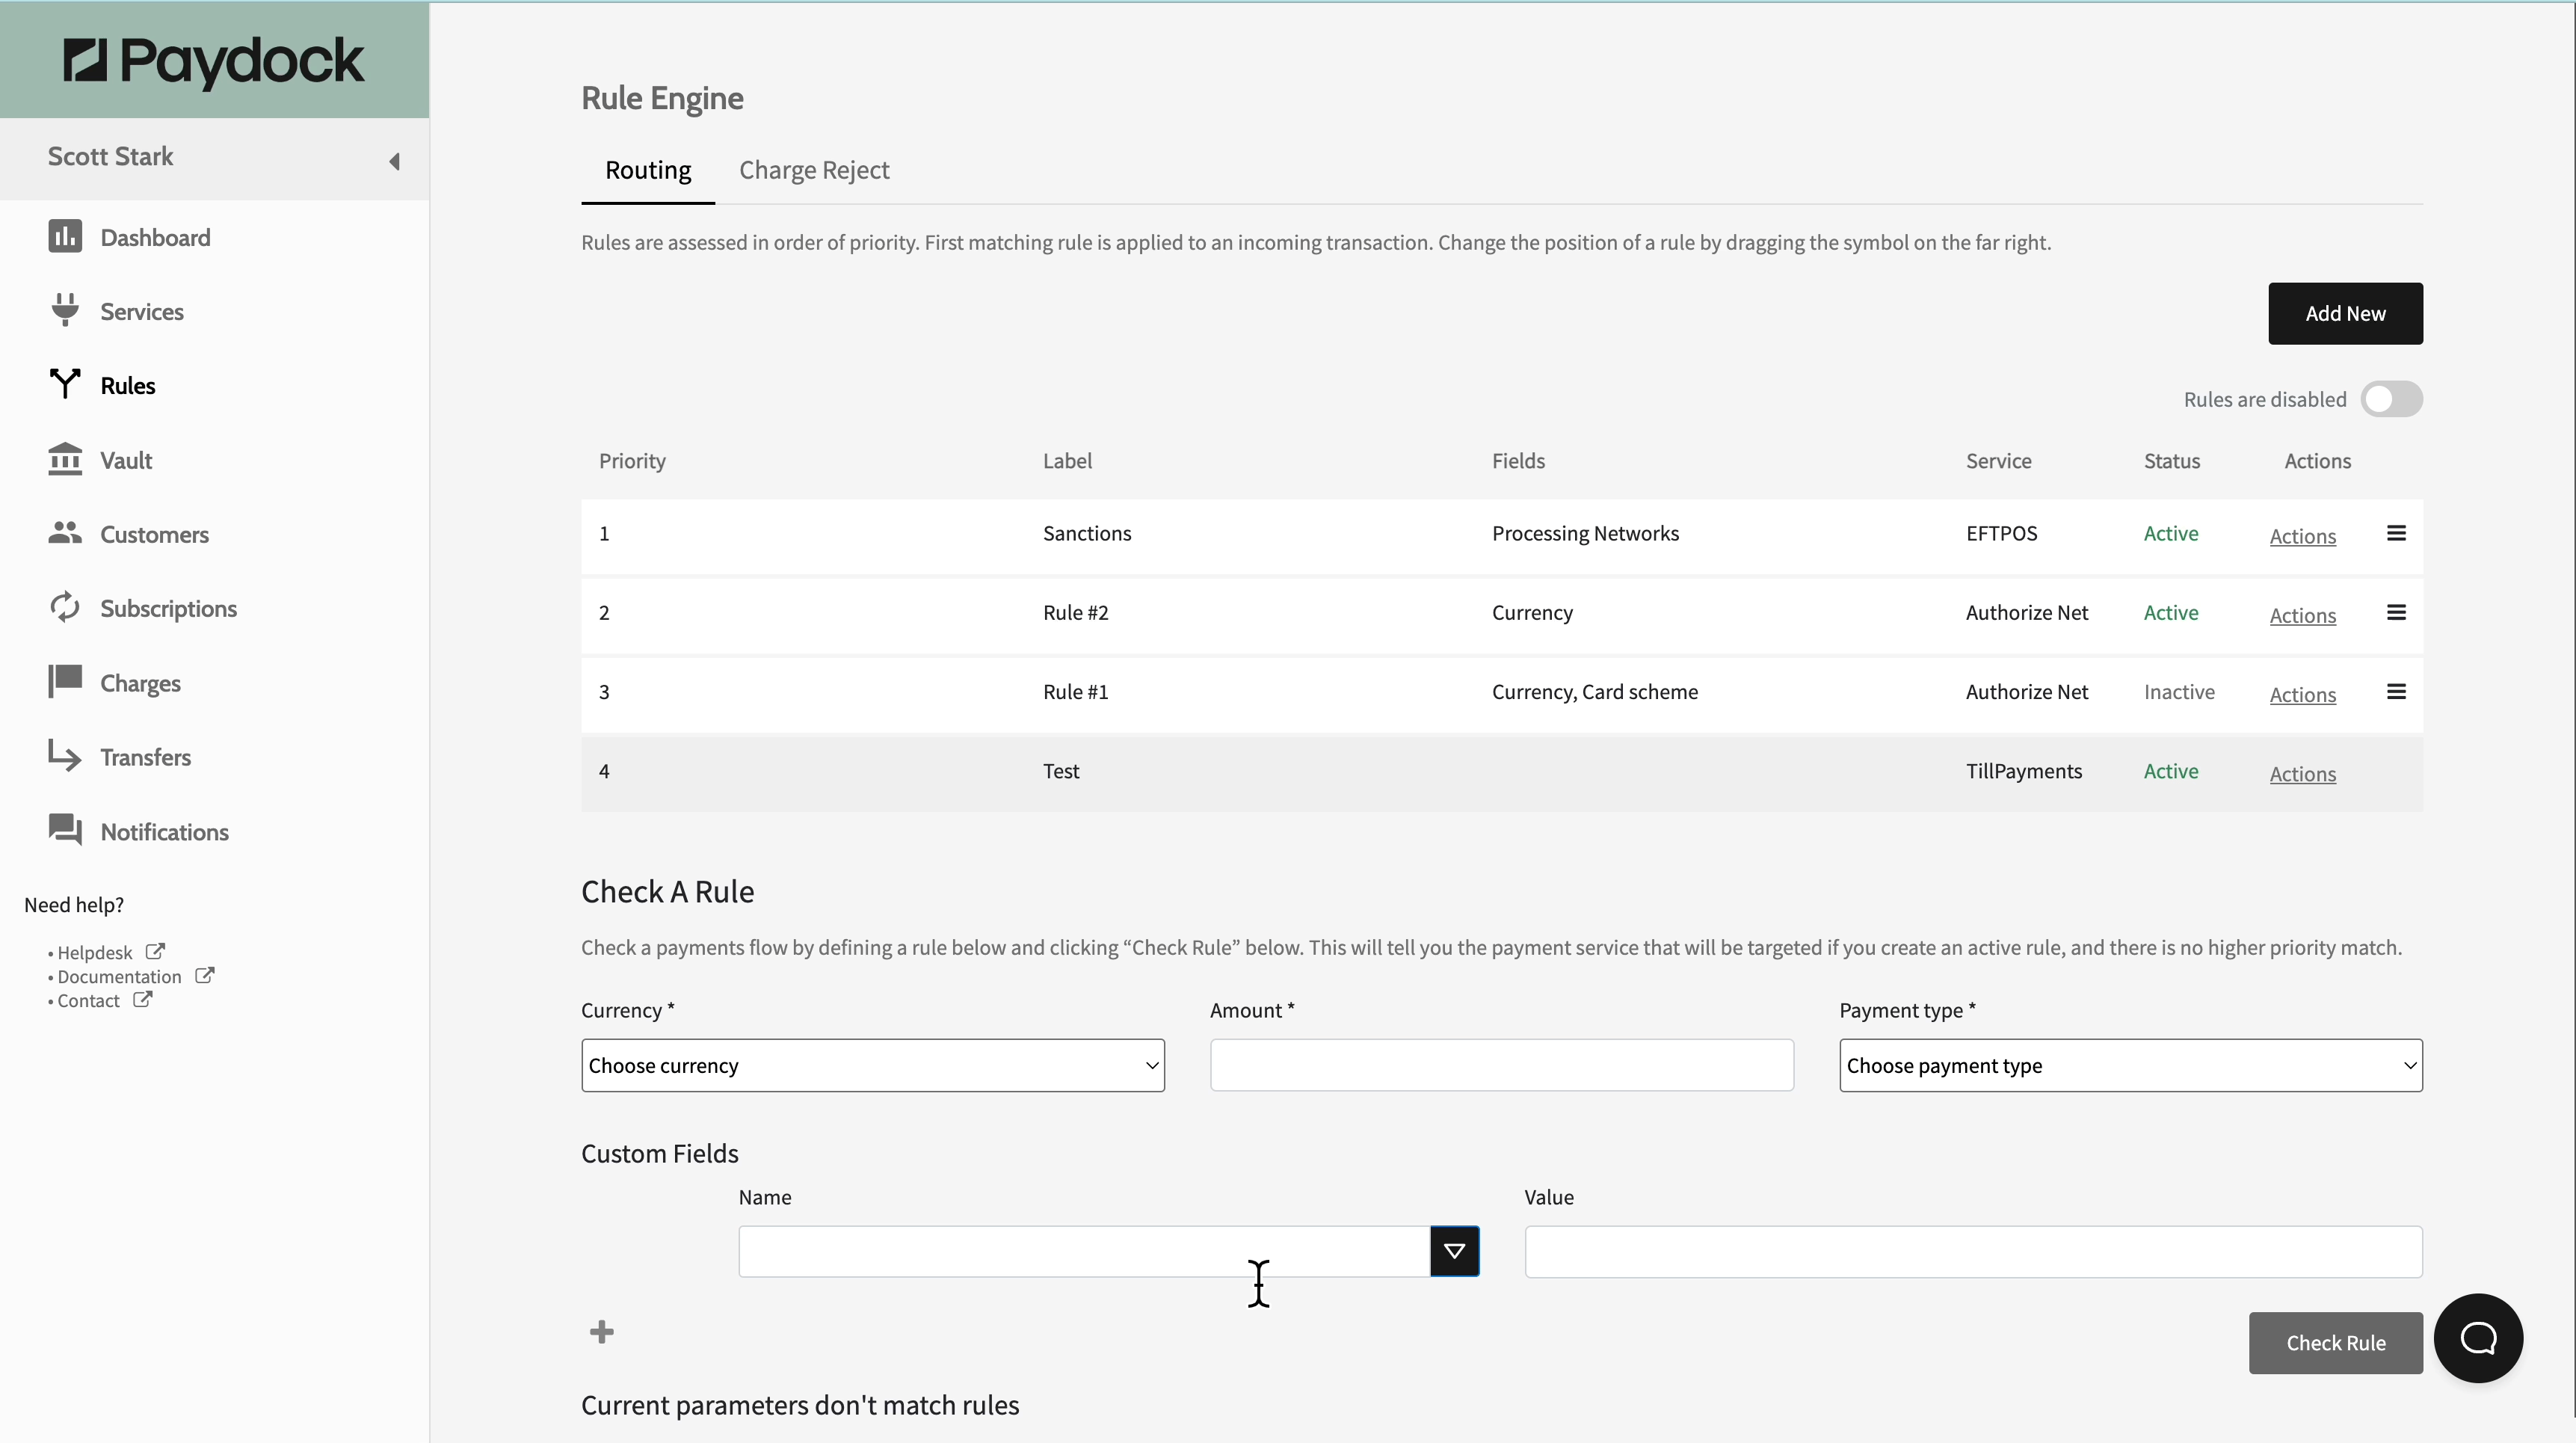2576x1443 pixels.
Task: Select the Routing tab
Action: point(647,170)
